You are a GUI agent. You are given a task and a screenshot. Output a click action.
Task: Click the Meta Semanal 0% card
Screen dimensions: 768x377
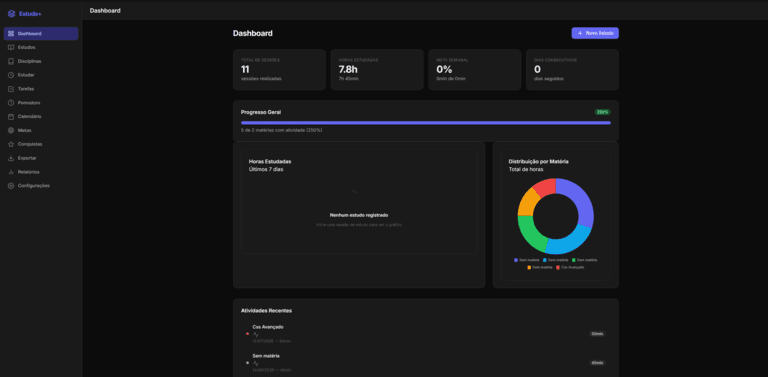475,70
